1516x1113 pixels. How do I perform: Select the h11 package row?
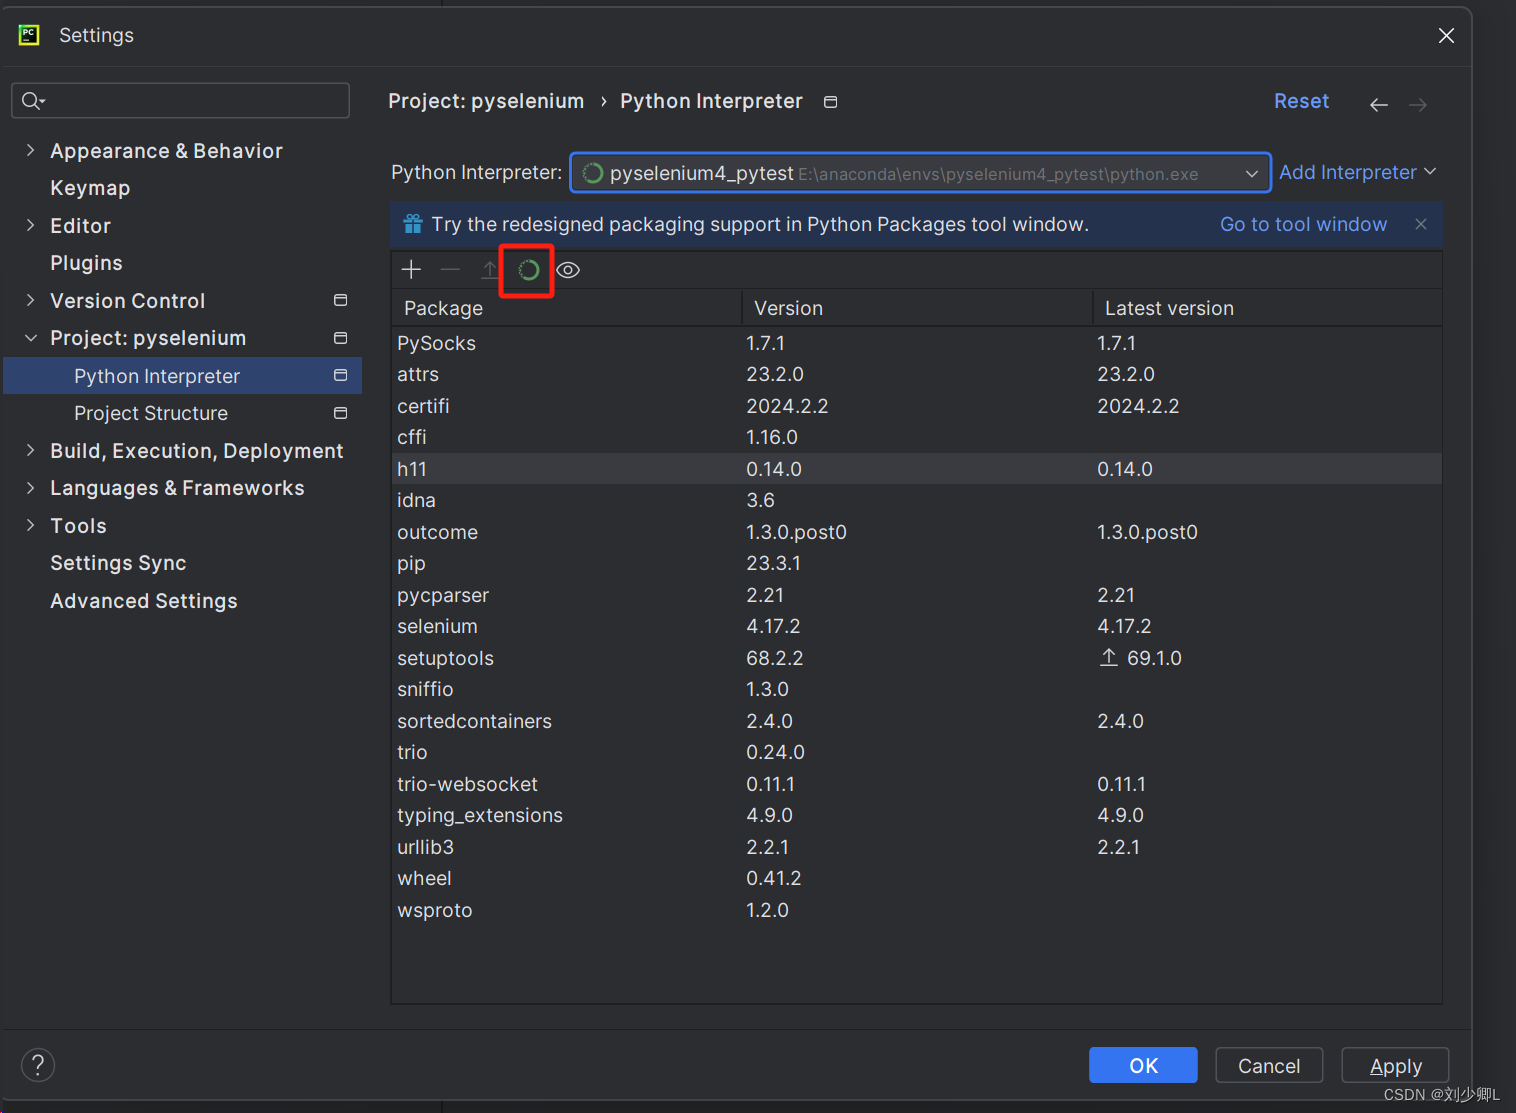click(917, 469)
